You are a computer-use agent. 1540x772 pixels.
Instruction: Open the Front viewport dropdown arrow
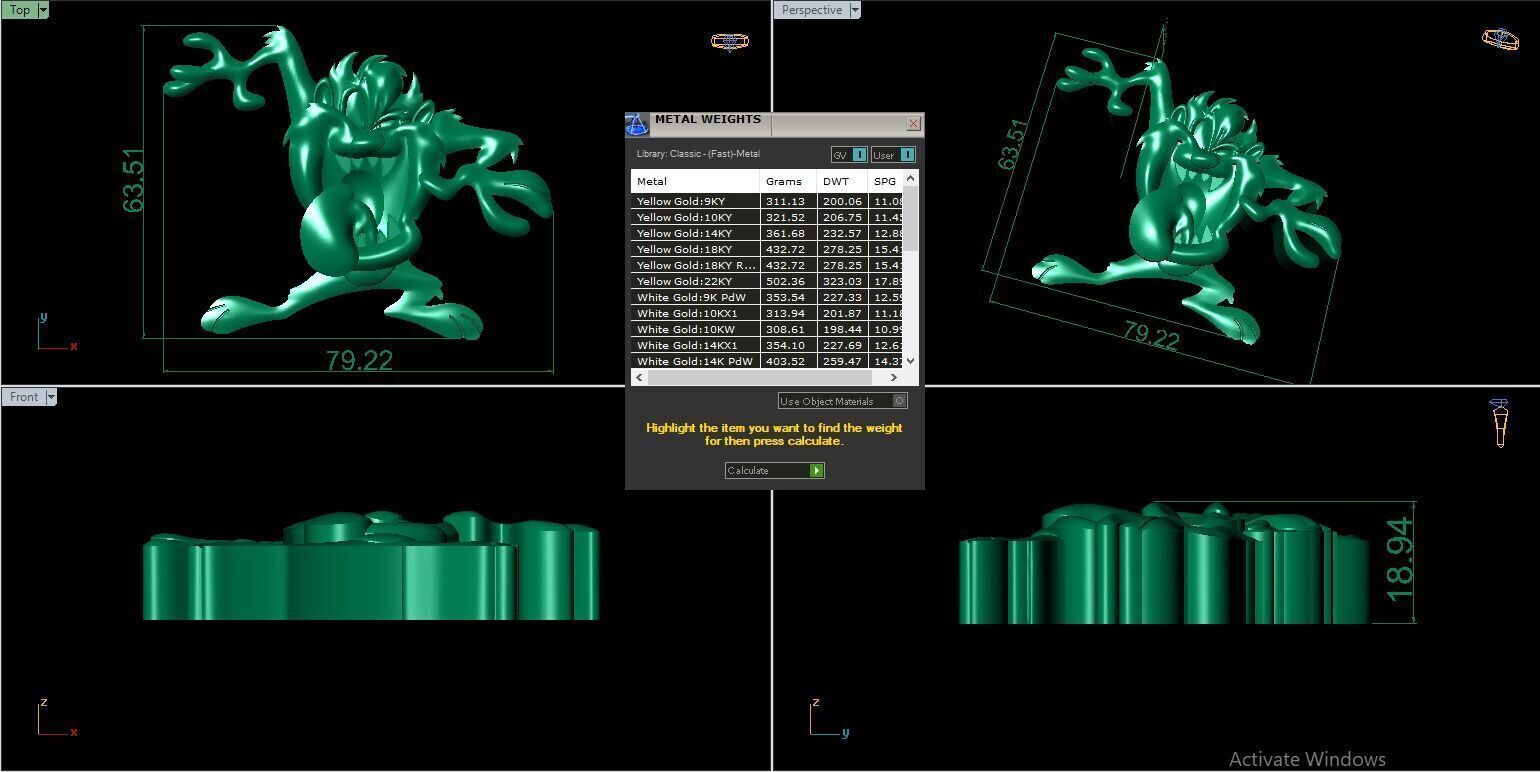click(51, 397)
